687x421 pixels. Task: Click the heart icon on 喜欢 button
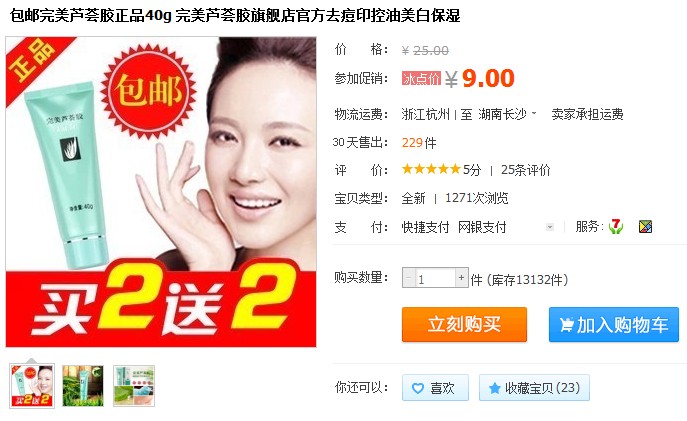point(418,388)
